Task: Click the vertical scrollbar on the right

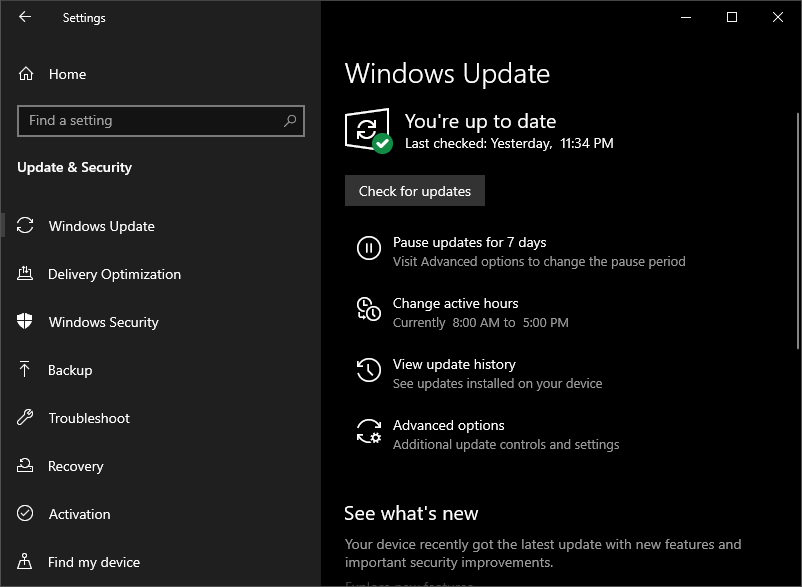Action: (798, 231)
